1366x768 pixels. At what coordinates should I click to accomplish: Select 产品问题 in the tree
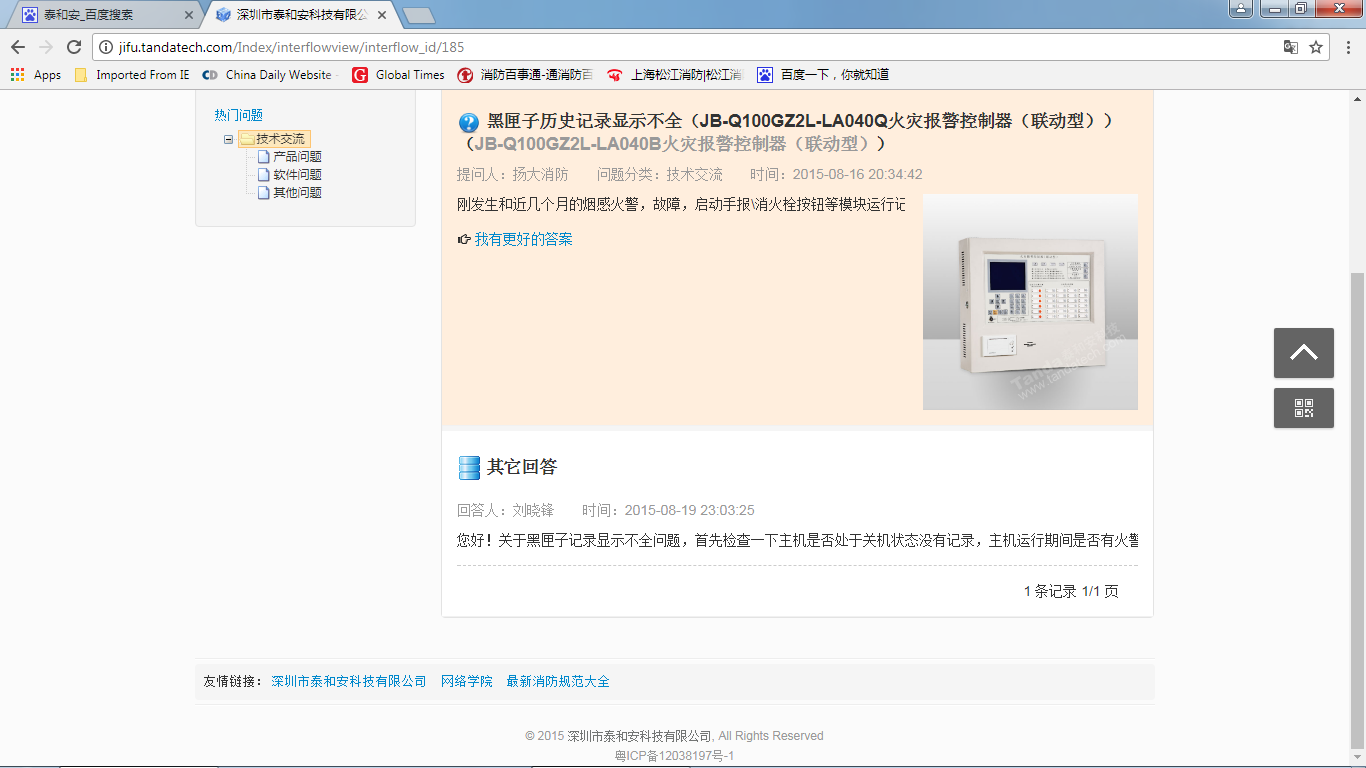[x=297, y=157]
